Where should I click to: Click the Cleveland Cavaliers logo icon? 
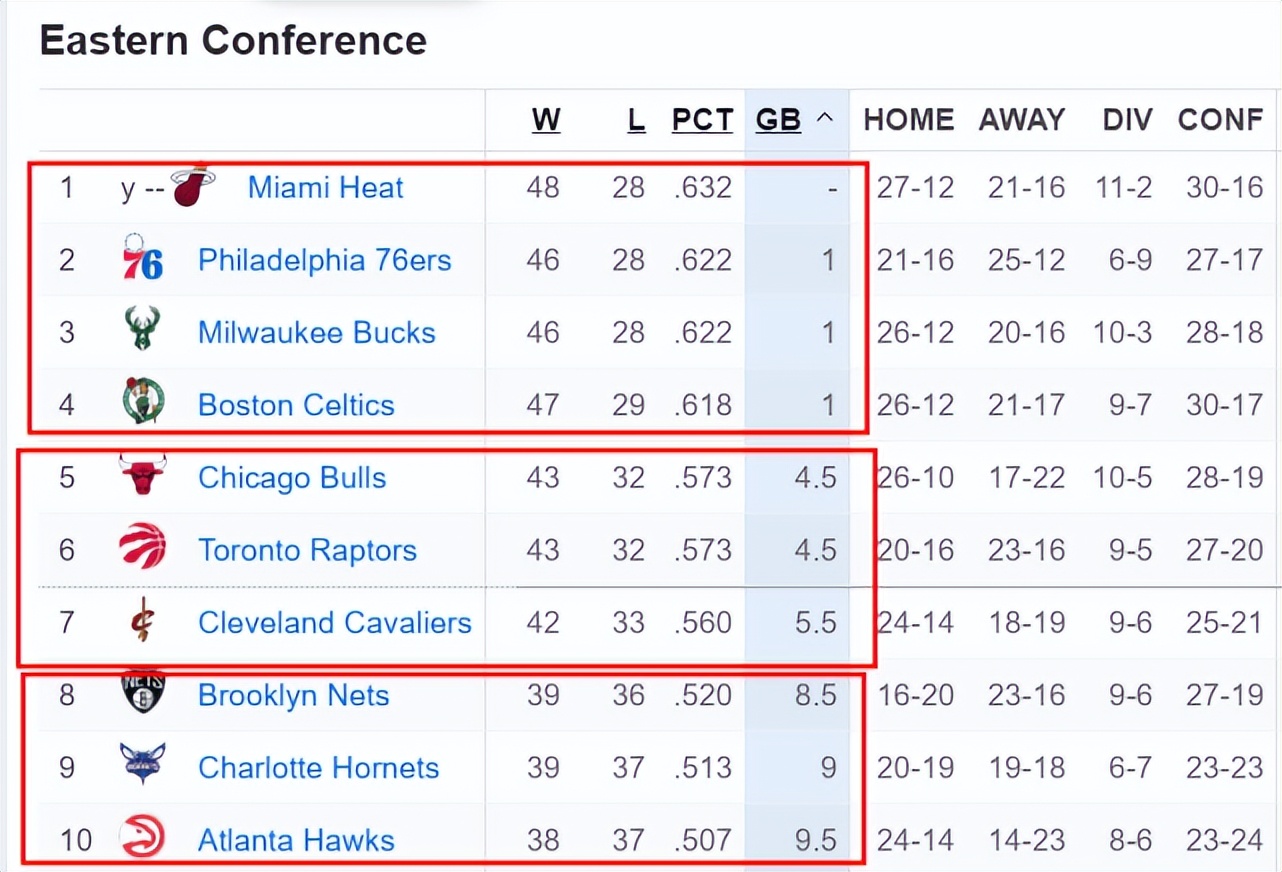coord(142,621)
